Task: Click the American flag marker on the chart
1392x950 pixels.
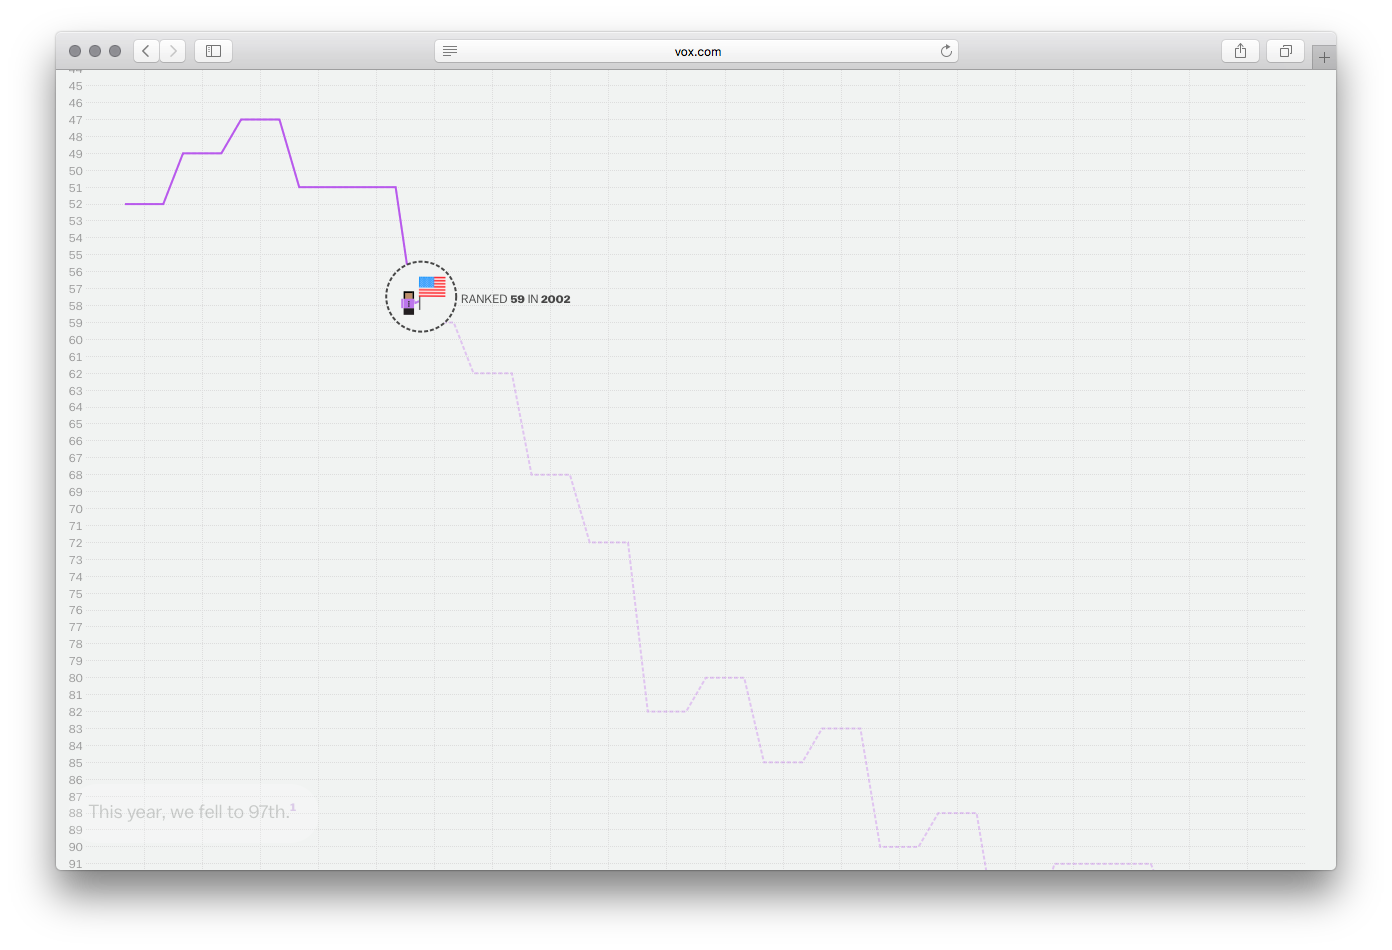Action: click(431, 287)
